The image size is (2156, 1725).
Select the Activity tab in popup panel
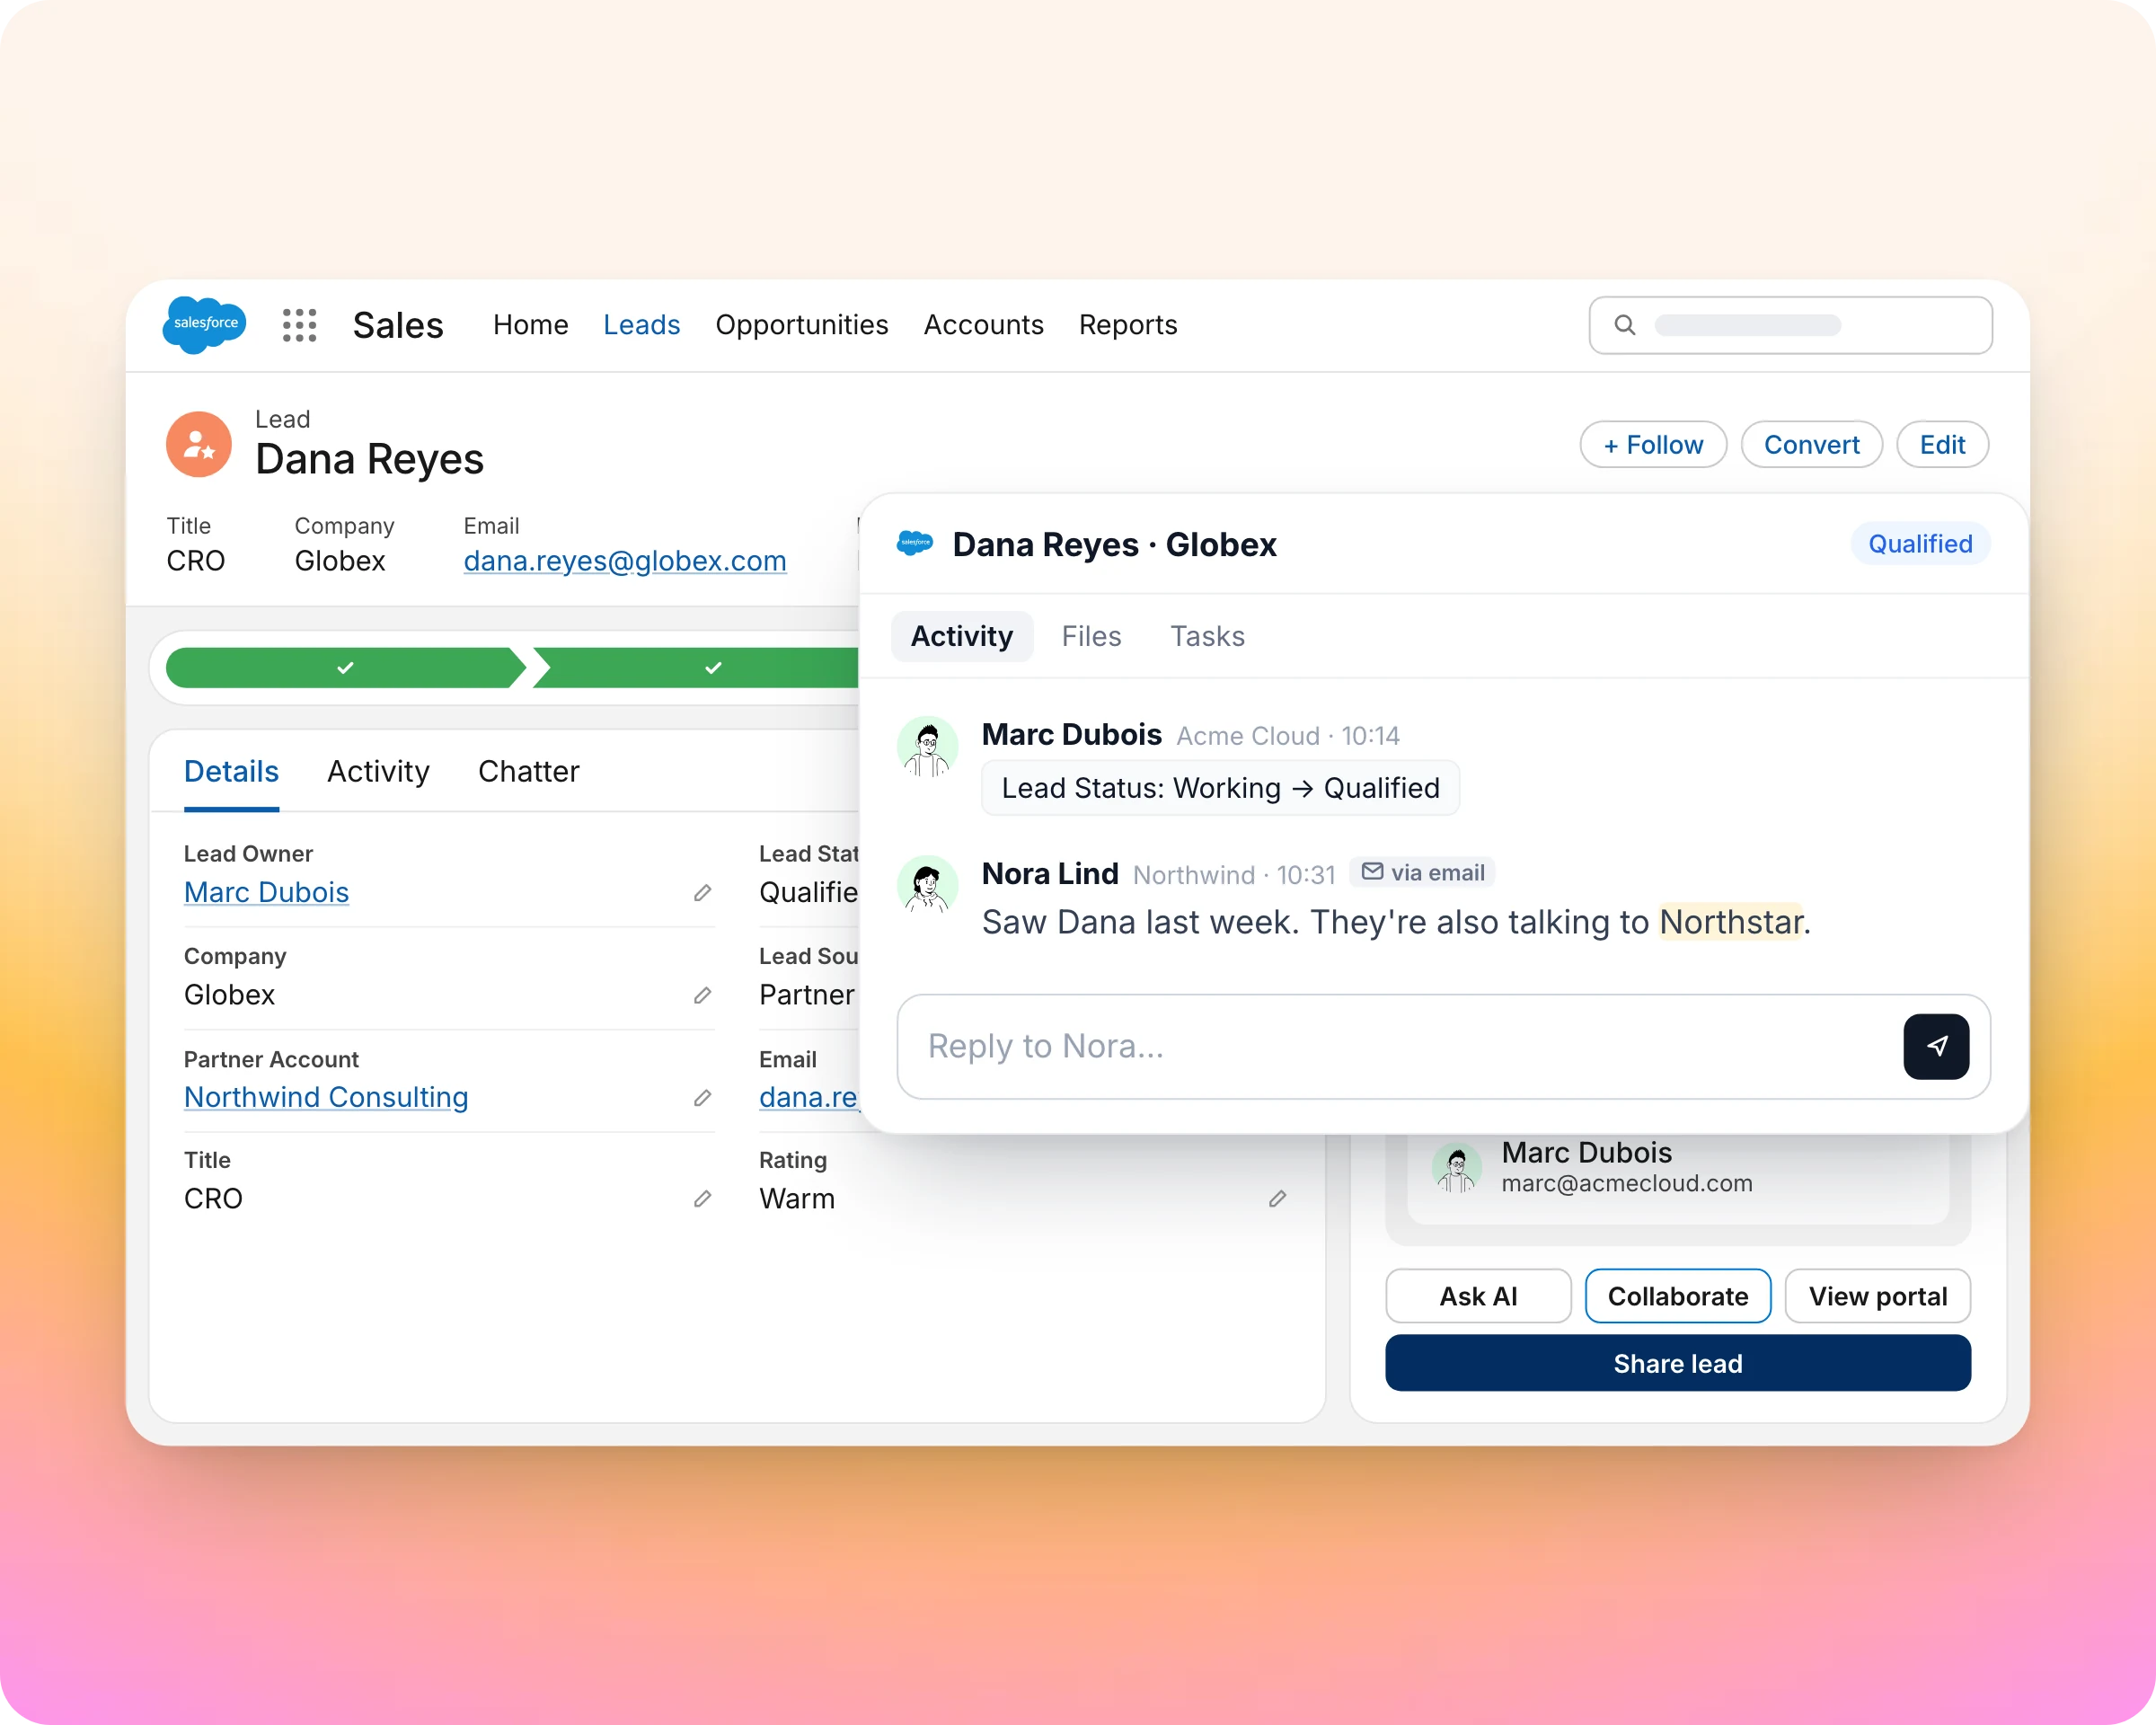(x=961, y=636)
